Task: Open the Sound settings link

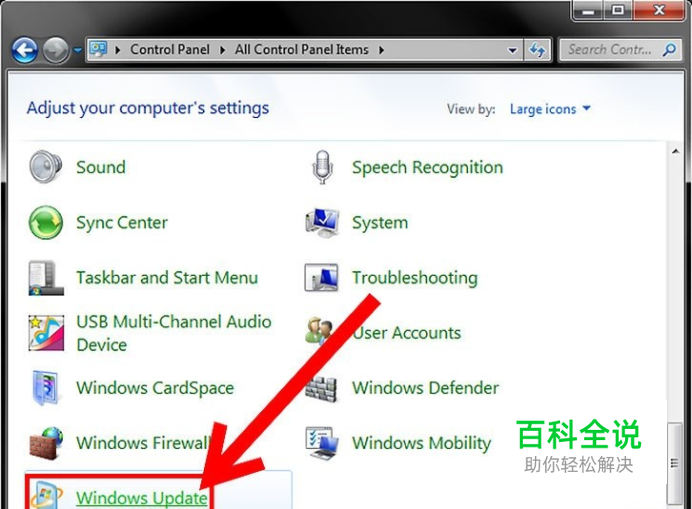Action: tap(101, 167)
